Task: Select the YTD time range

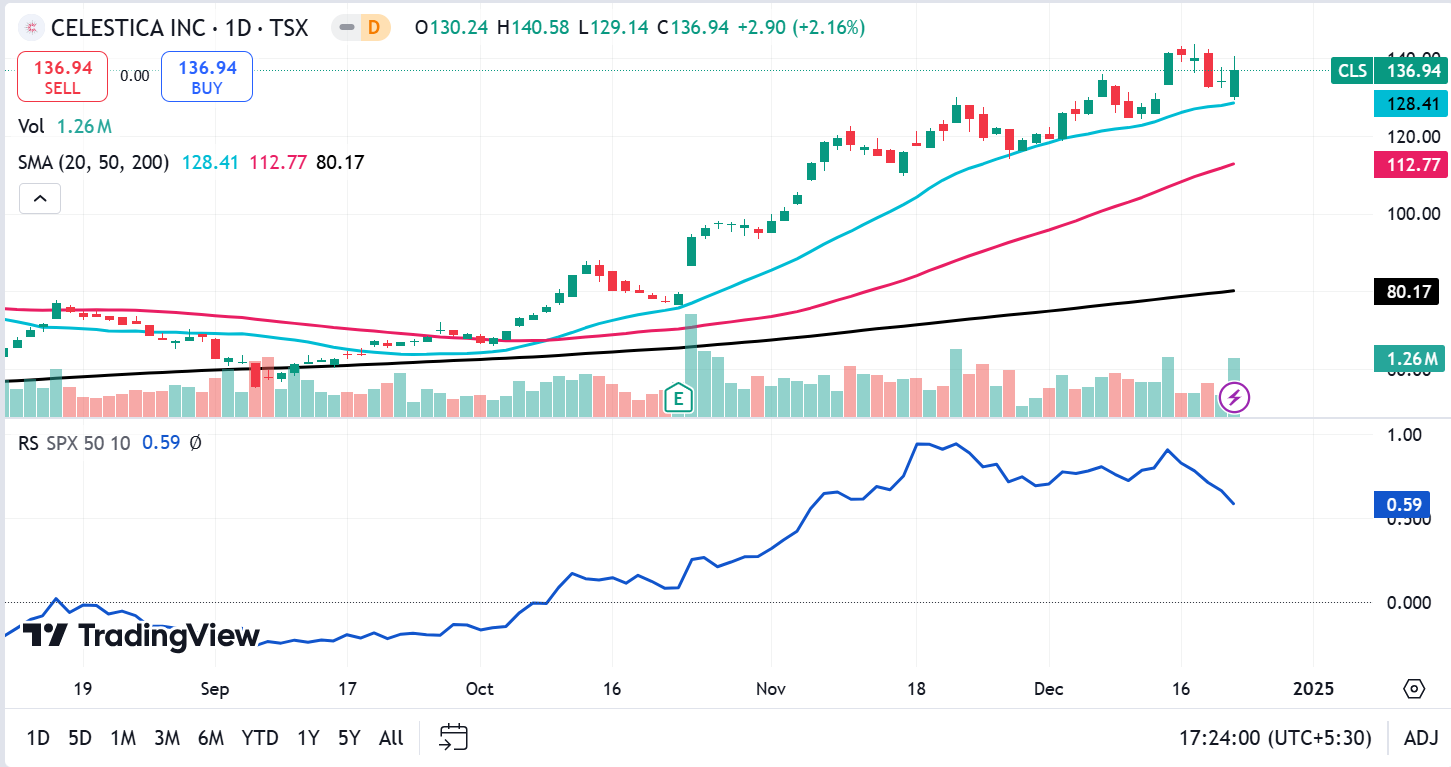Action: [260, 738]
